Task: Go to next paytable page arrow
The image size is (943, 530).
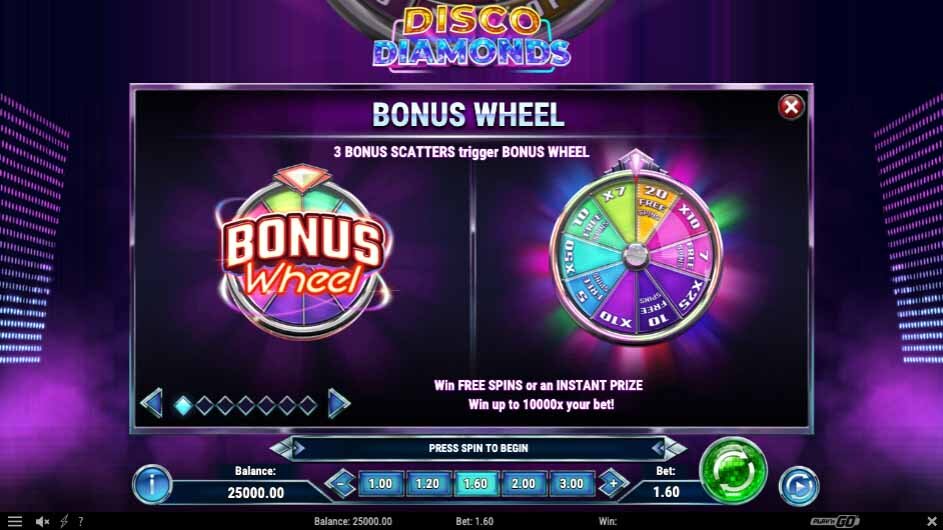Action: point(339,403)
